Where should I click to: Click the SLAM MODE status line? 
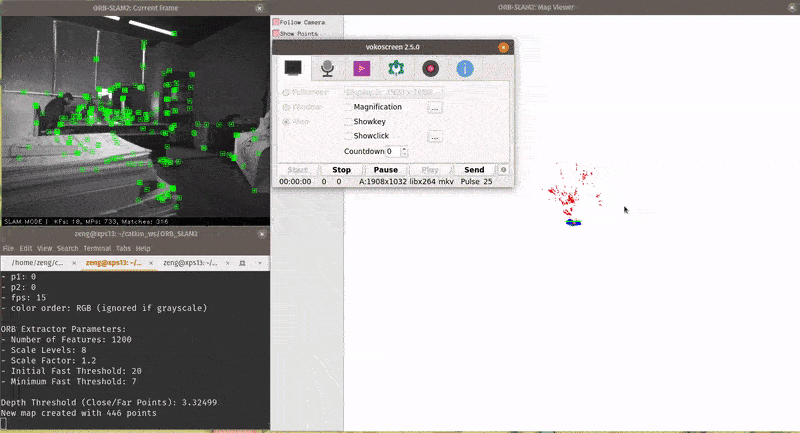point(85,222)
